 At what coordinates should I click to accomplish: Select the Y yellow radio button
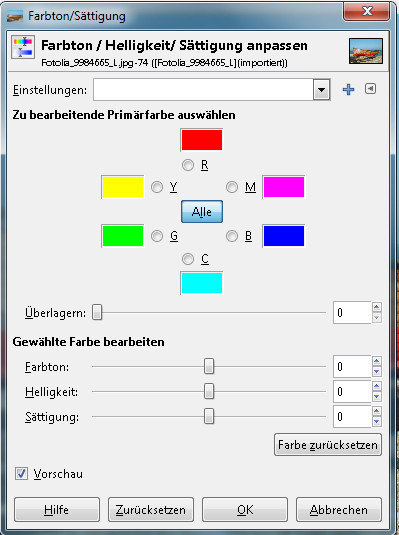click(157, 187)
